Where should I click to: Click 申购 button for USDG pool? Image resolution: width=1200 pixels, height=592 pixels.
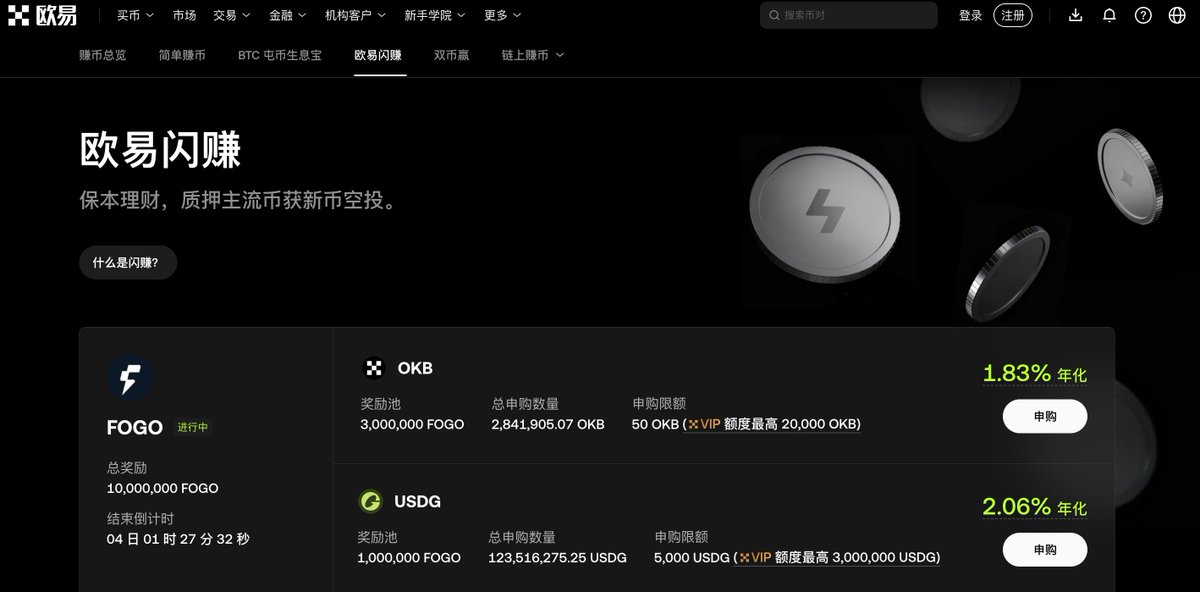pos(1045,549)
